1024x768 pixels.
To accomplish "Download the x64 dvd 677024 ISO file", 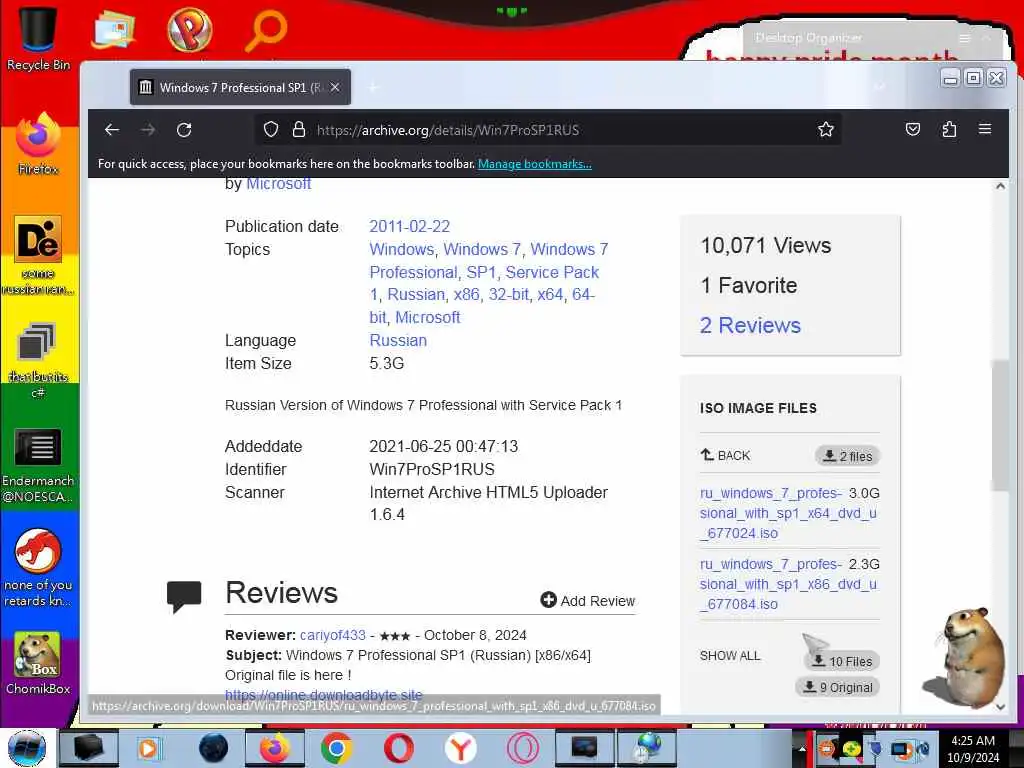I will pyautogui.click(x=788, y=513).
